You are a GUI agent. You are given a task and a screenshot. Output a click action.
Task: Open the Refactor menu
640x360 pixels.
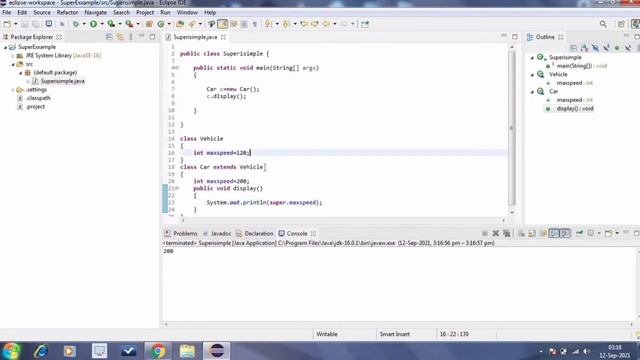click(67, 13)
